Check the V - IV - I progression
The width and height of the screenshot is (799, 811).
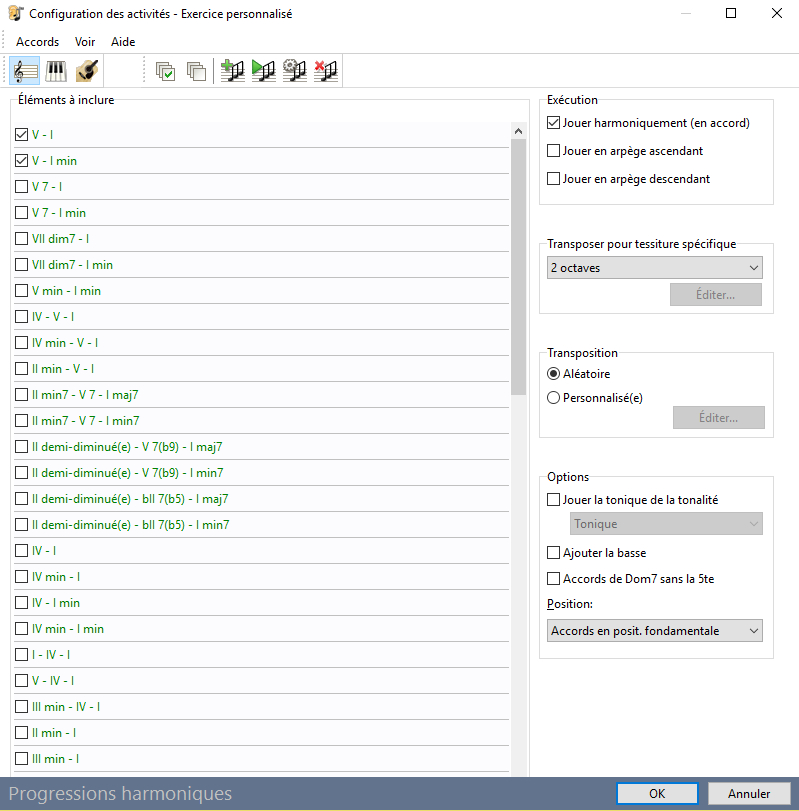click(21, 681)
